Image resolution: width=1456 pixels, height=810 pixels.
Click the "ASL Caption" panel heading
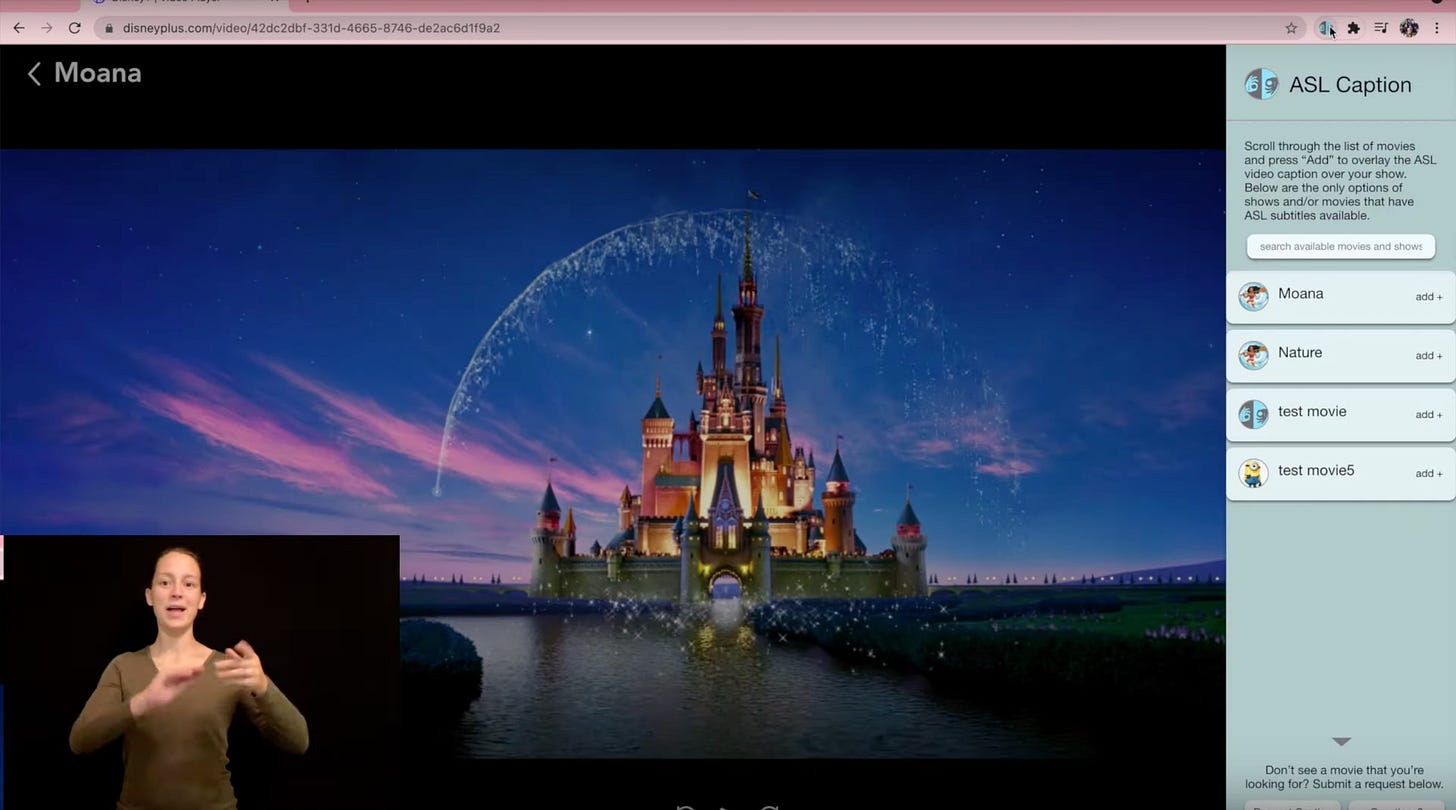(x=1350, y=85)
